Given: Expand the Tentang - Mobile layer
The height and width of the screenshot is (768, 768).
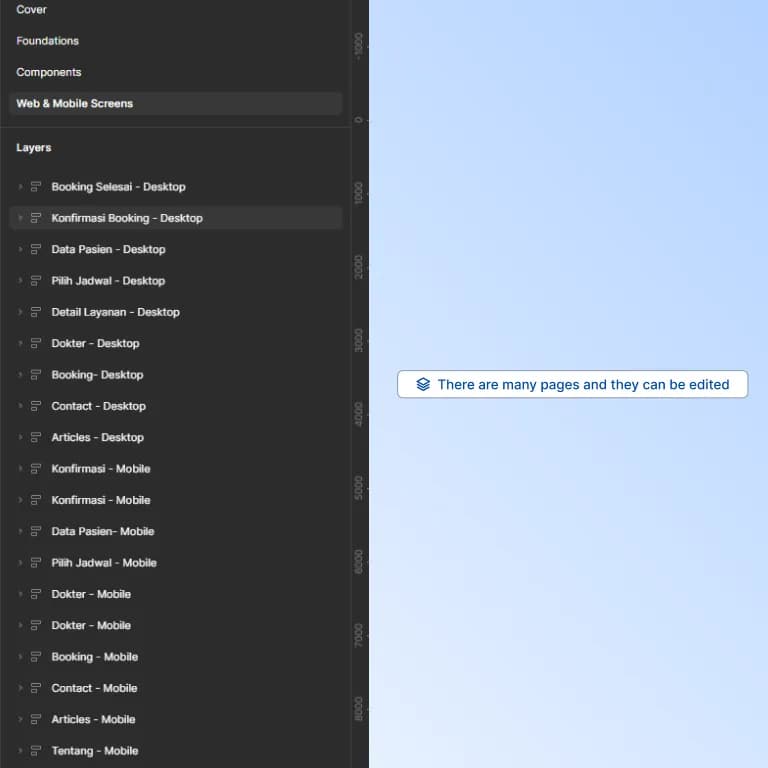Looking at the screenshot, I should click(x=20, y=751).
